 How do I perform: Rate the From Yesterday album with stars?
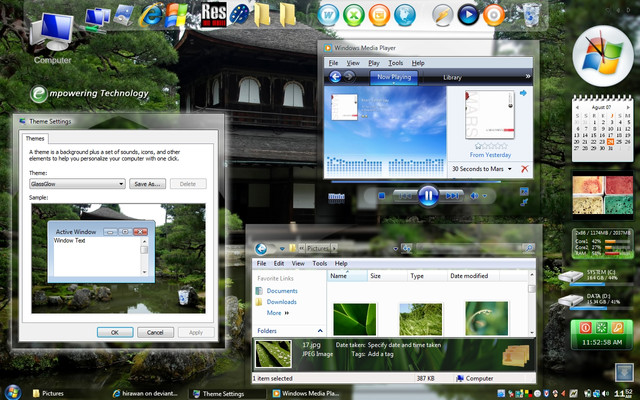[491, 146]
